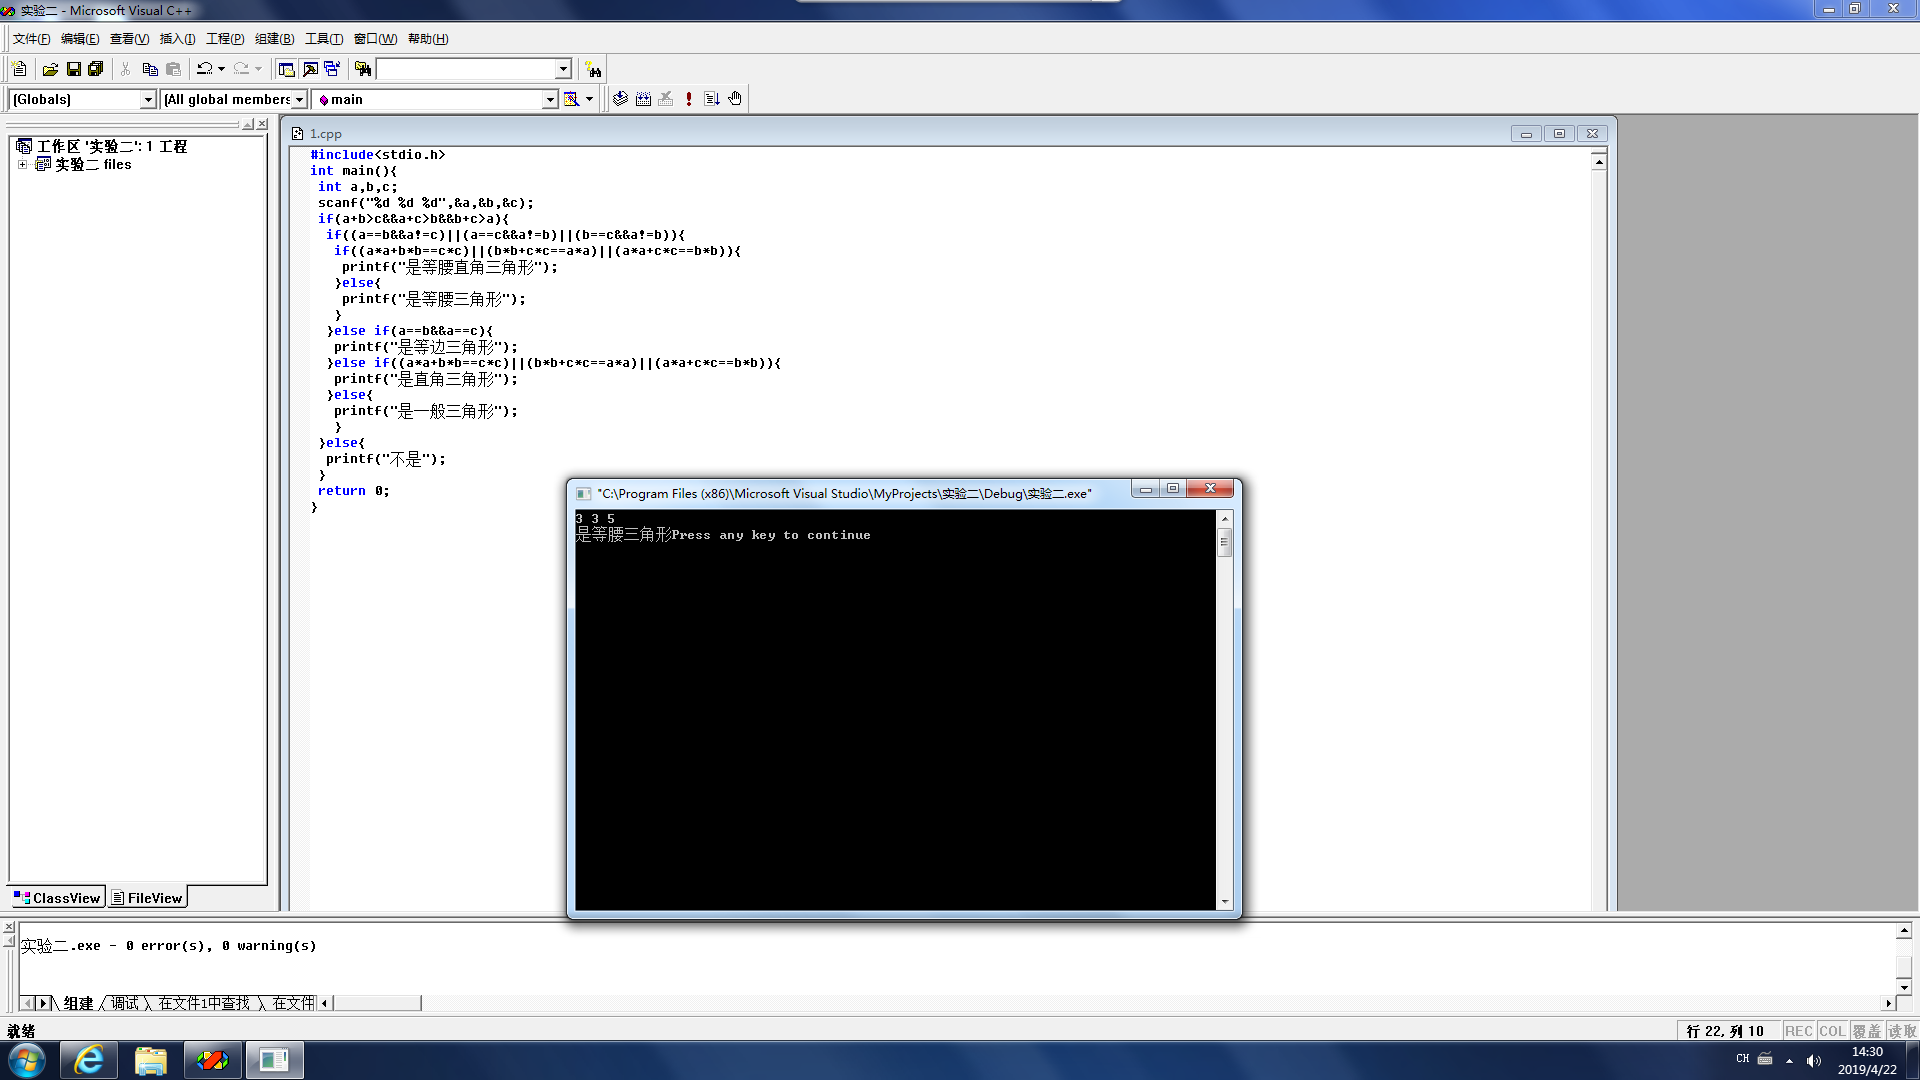Switch to the ClassView tab
Image resolution: width=1920 pixels, height=1080 pixels.
(x=58, y=898)
